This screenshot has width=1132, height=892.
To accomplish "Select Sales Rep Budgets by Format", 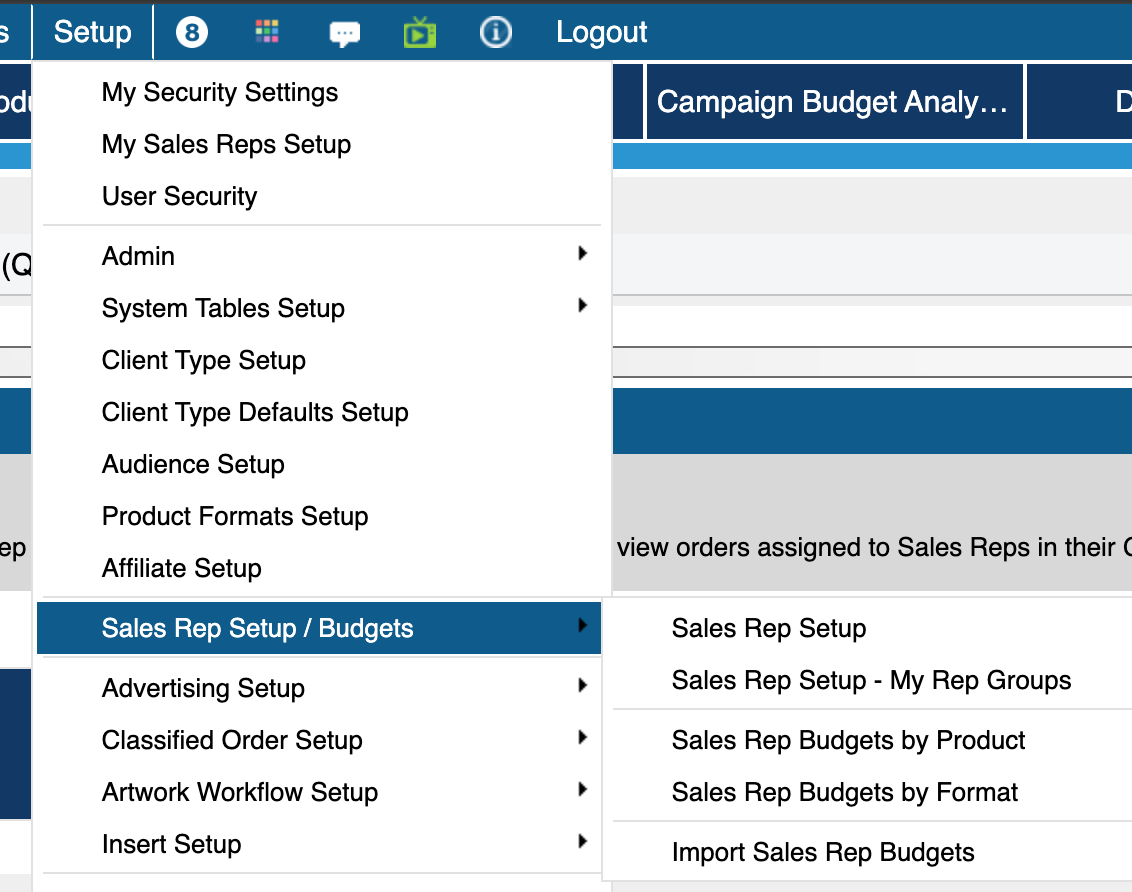I will (844, 792).
